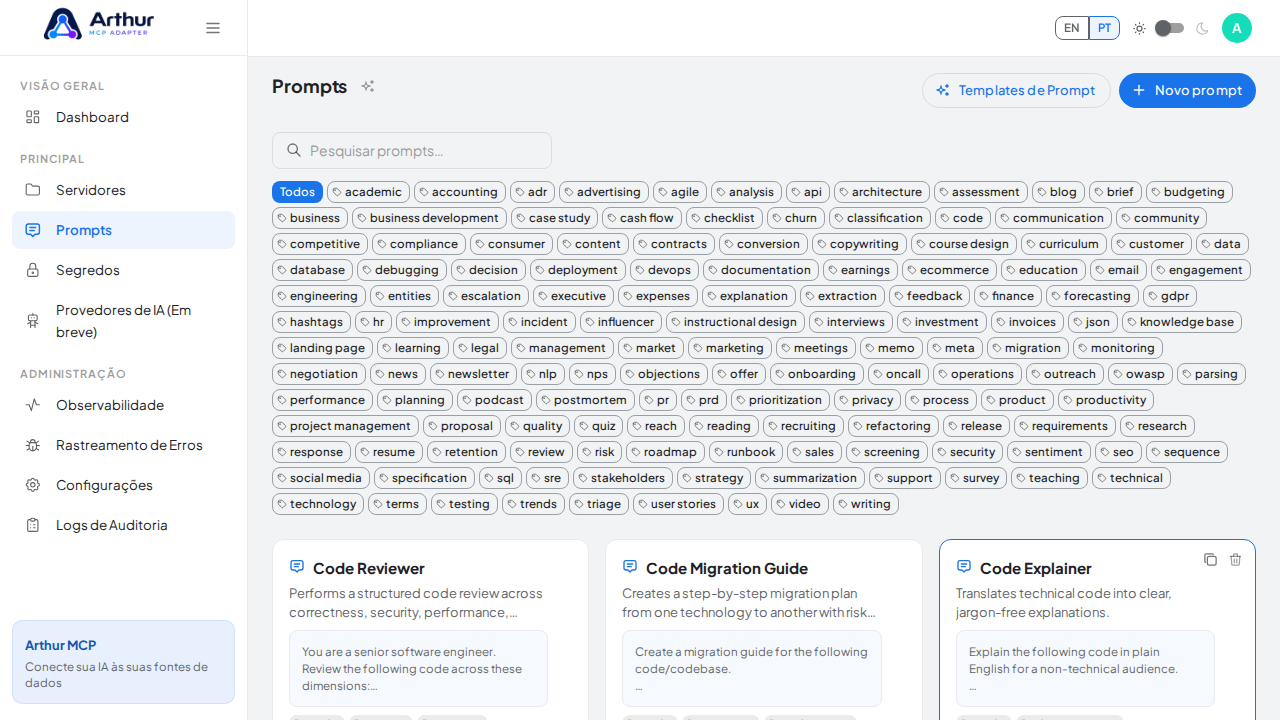Filter prompts by owasp tag
Image resolution: width=1280 pixels, height=720 pixels.
point(1140,374)
